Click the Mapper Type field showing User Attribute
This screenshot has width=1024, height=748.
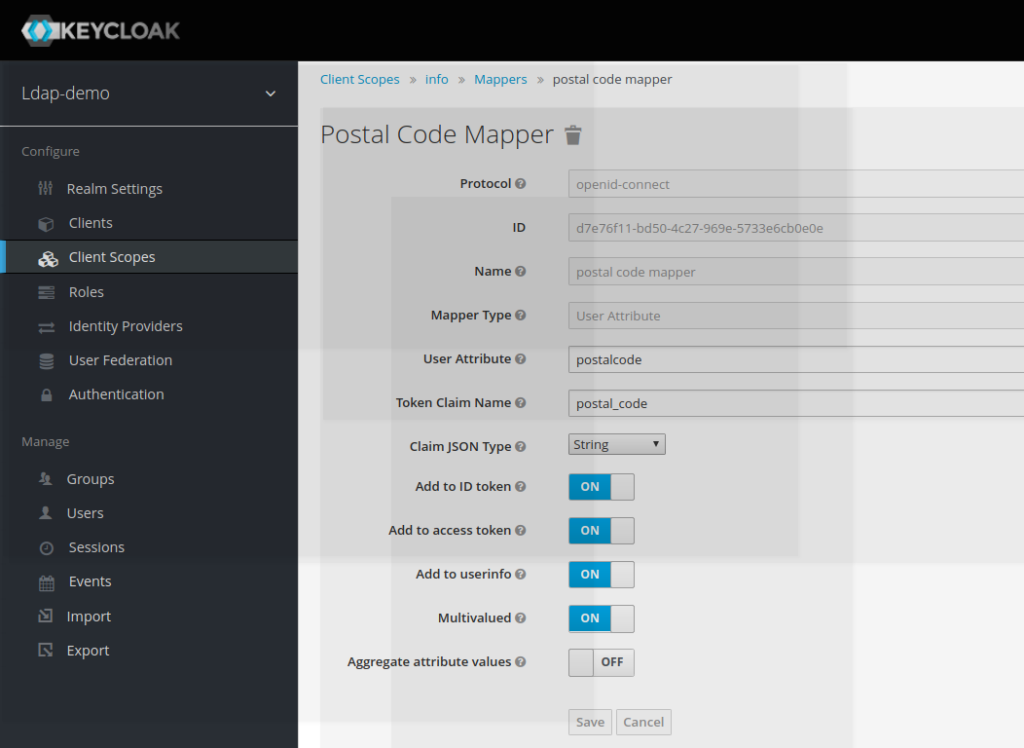coord(796,316)
